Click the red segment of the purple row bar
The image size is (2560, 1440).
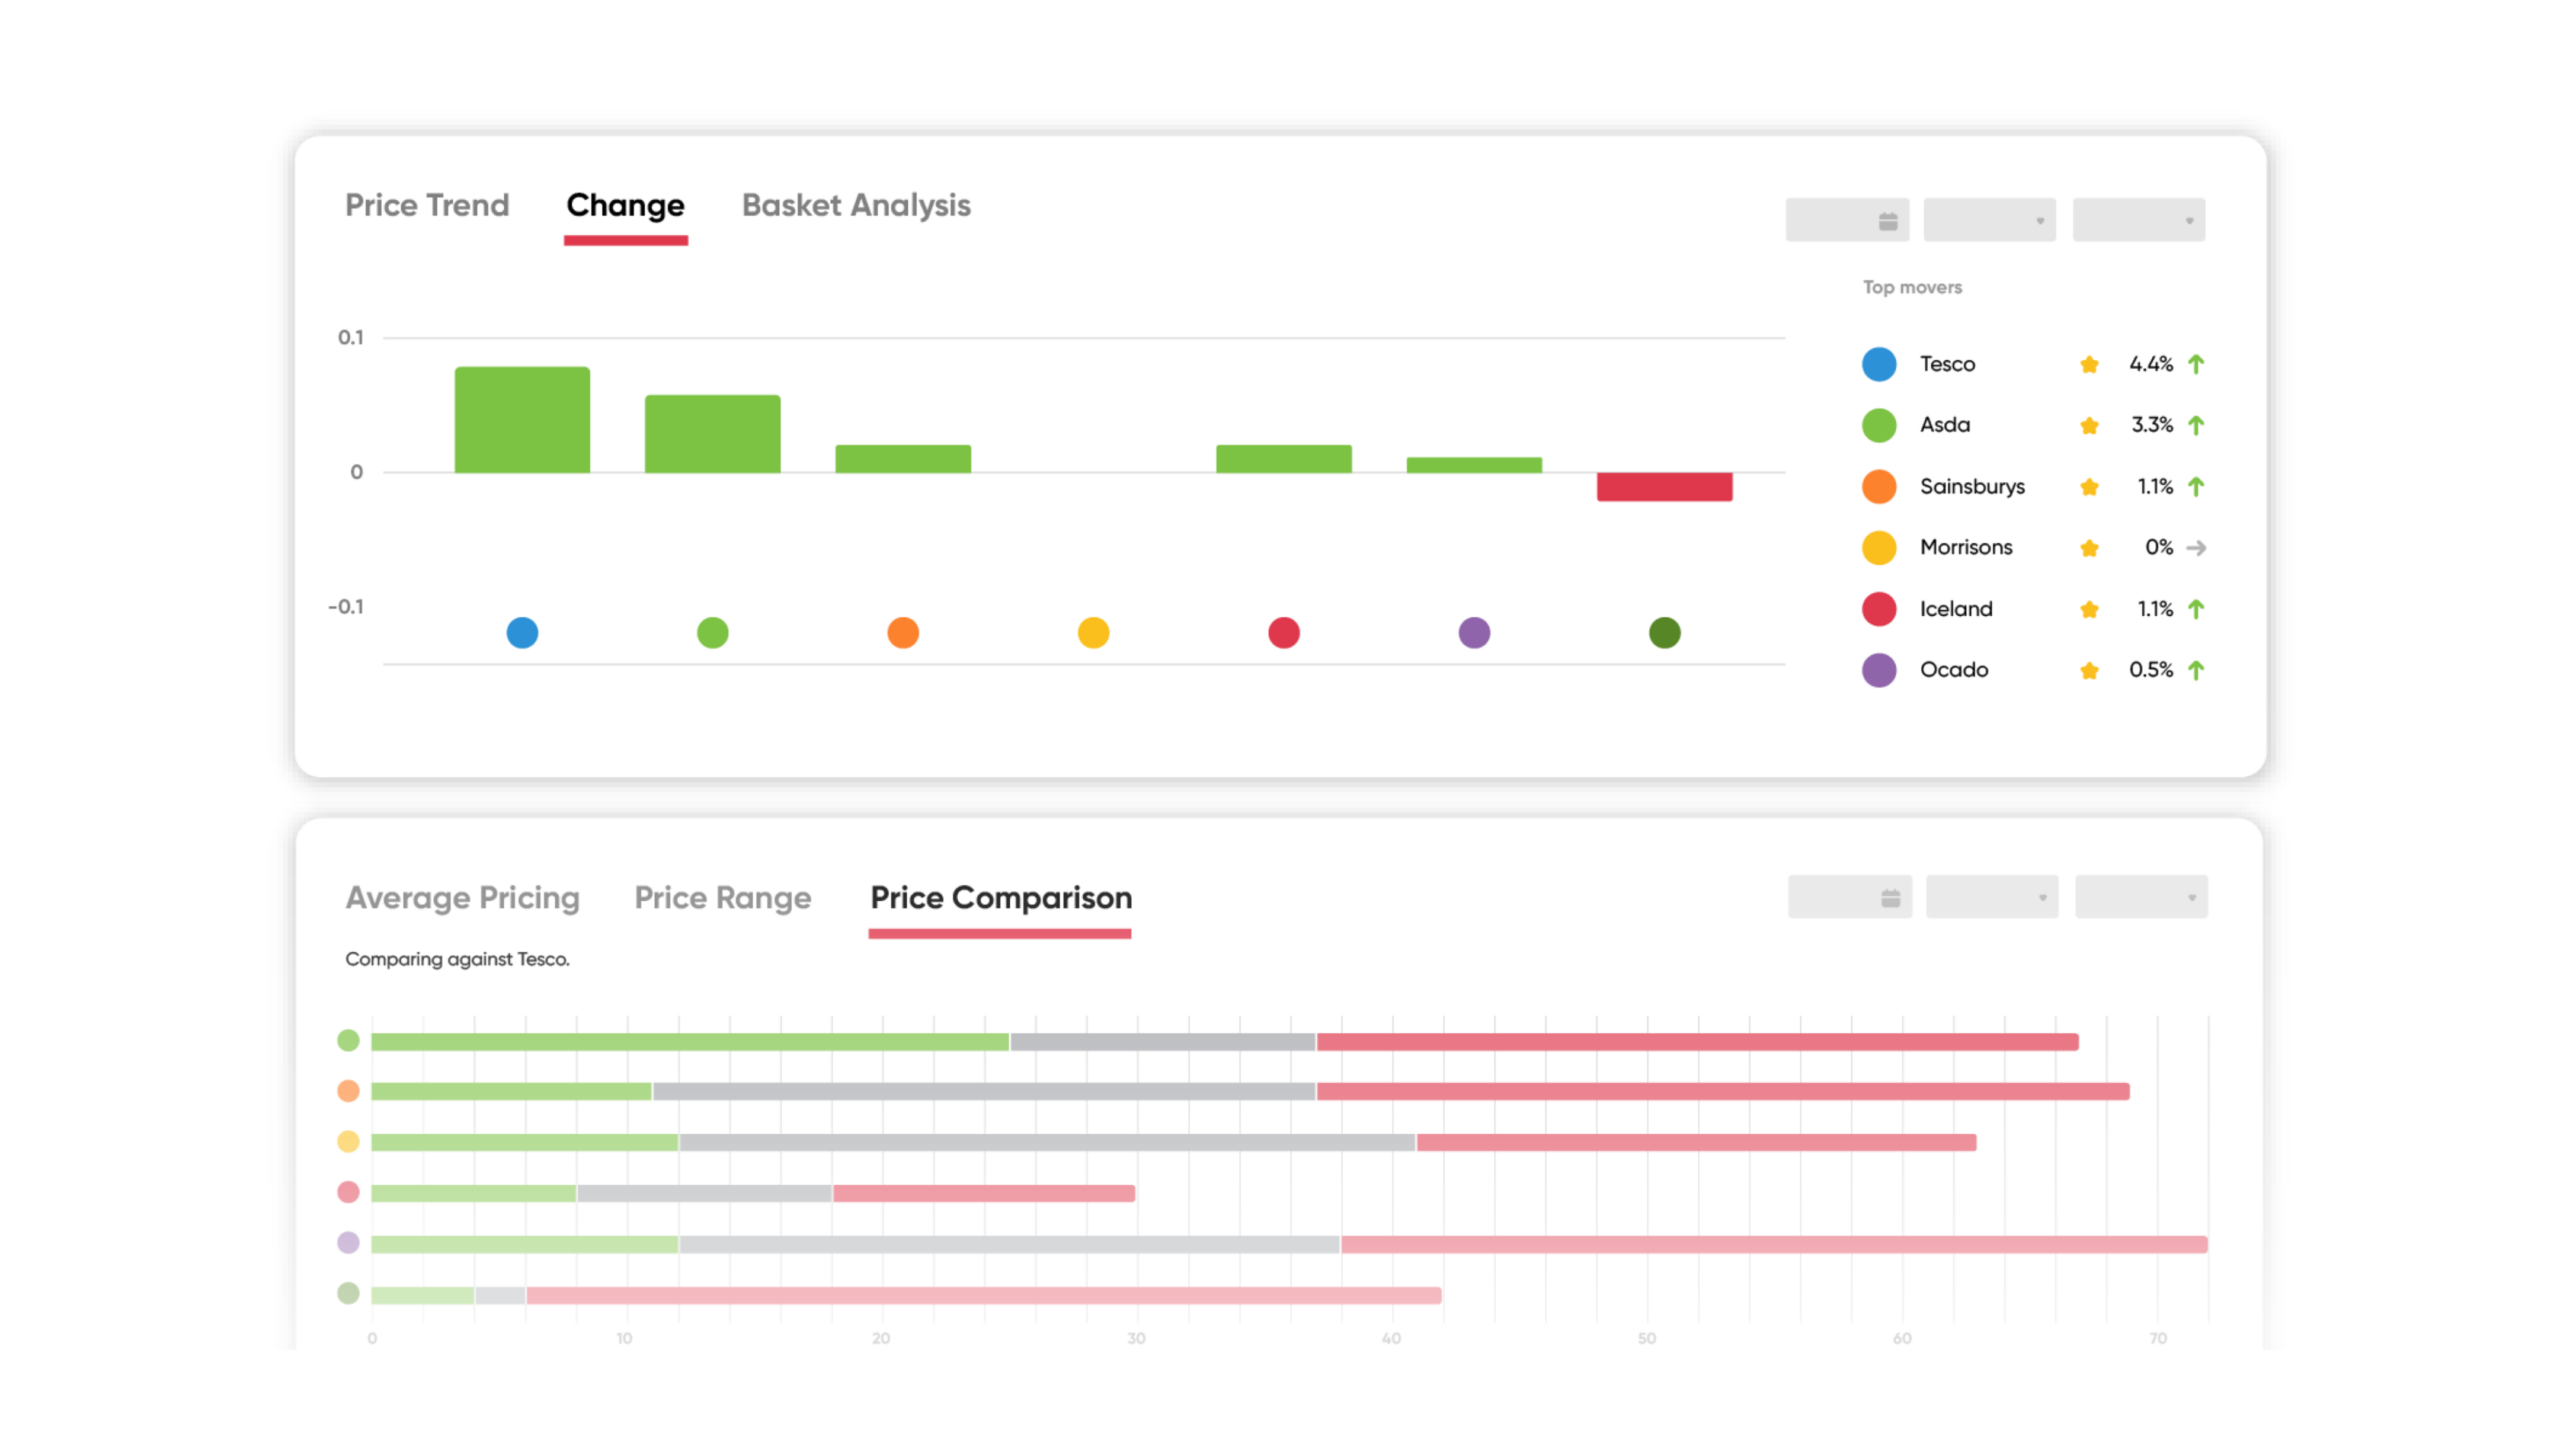(x=1774, y=1244)
